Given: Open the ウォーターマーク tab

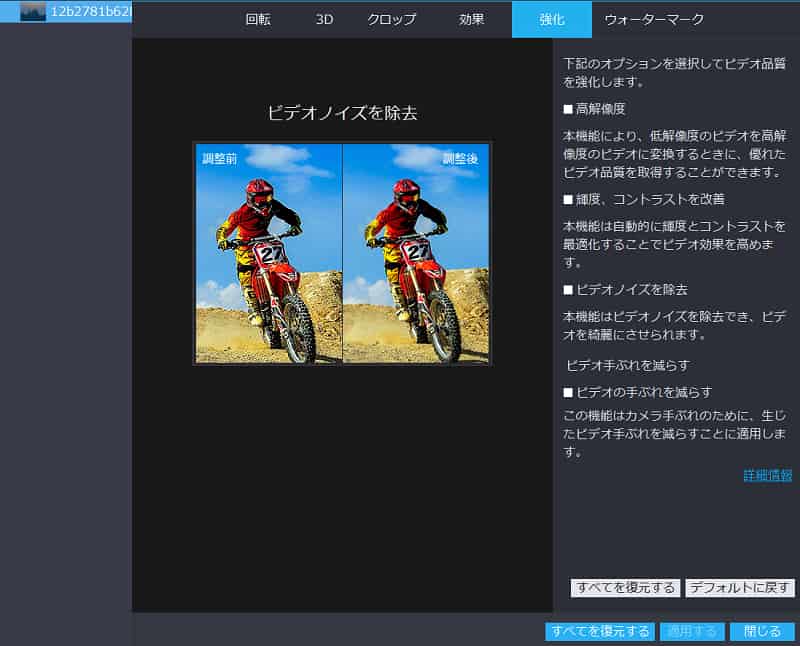Looking at the screenshot, I should click(655, 19).
